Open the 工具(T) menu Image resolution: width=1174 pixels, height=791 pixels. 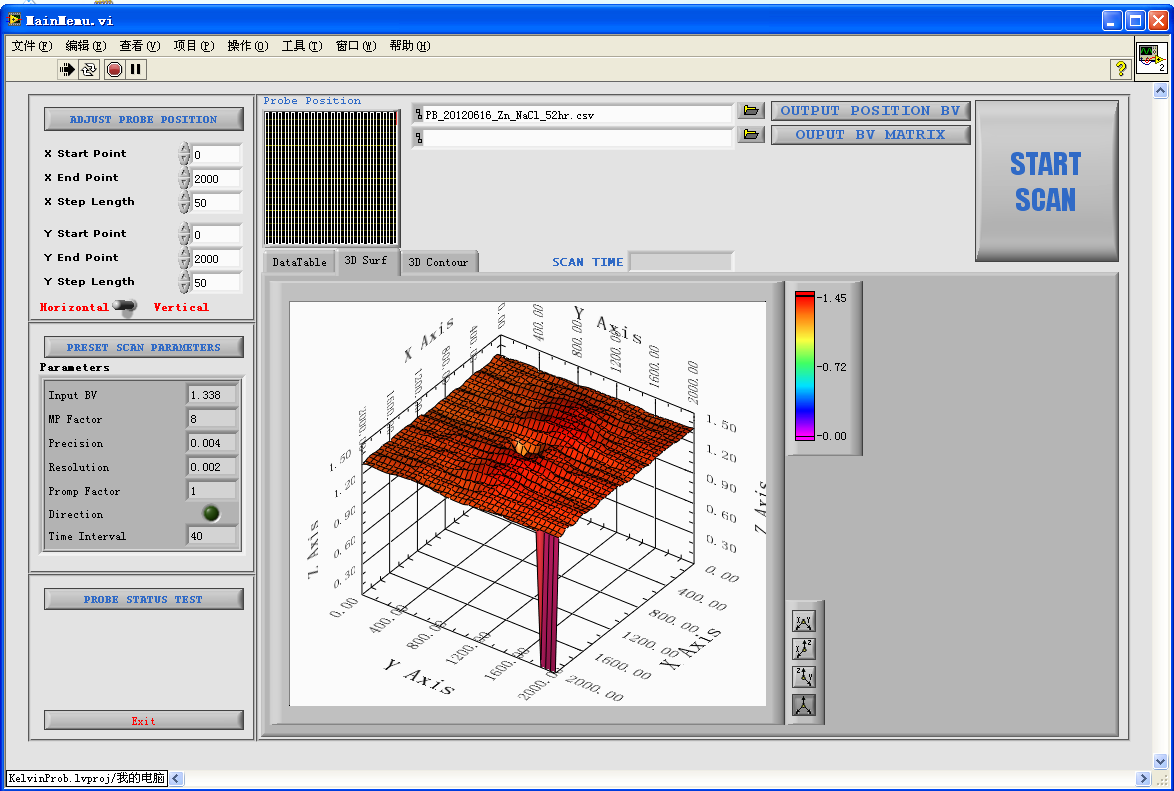point(302,46)
